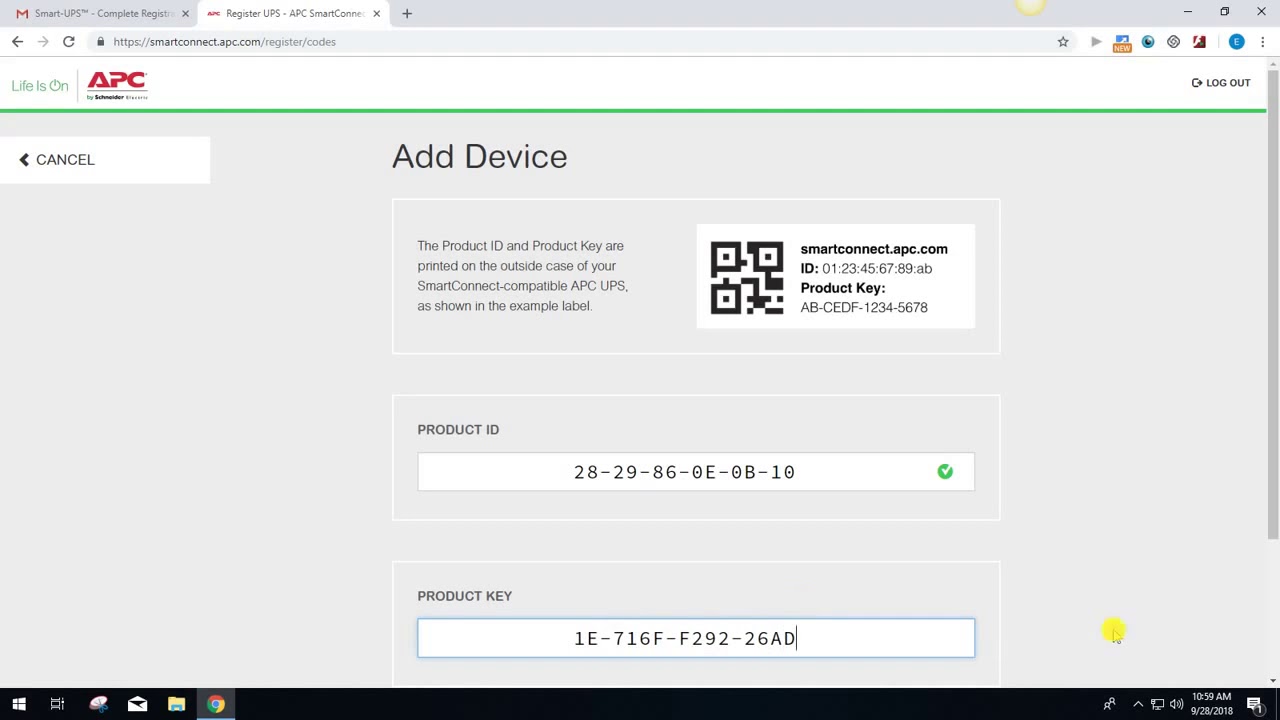The height and width of the screenshot is (720, 1280).
Task: Click the taskbar app beside Task View
Action: tap(98, 704)
